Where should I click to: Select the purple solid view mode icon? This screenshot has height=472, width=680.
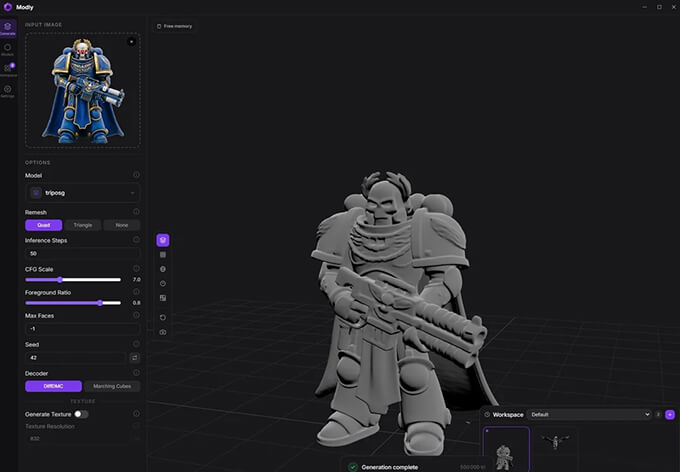pos(163,240)
